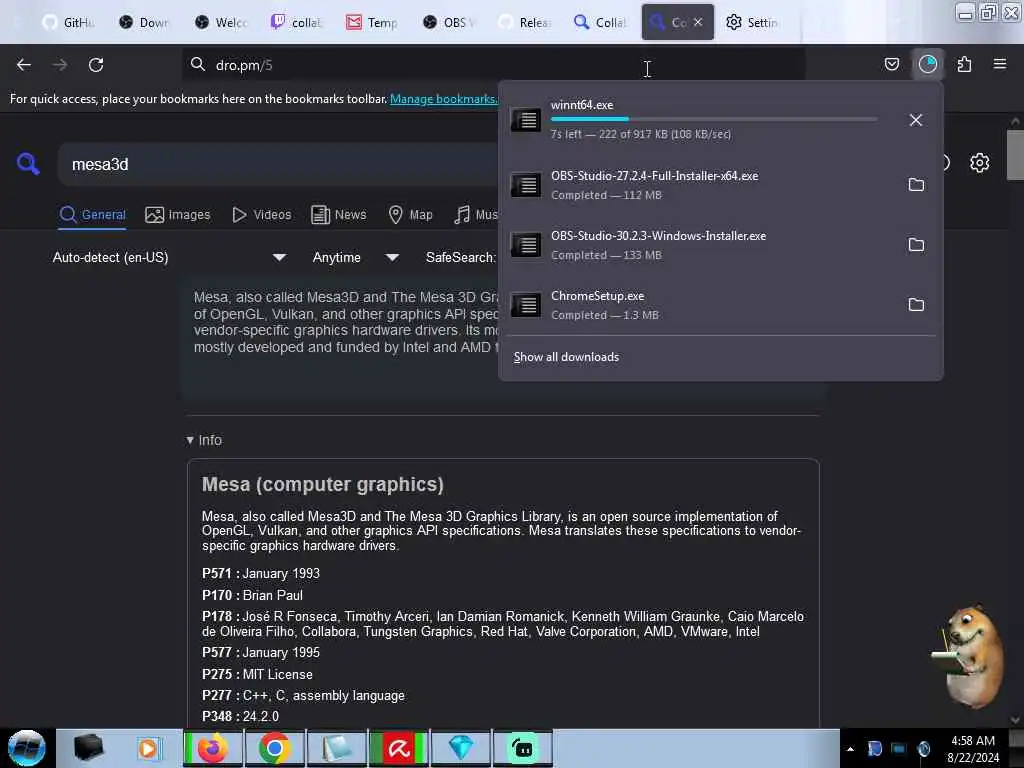Viewport: 1024px width, 768px height.
Task: Reload the page with the refresh icon
Action: pyautogui.click(x=96, y=65)
